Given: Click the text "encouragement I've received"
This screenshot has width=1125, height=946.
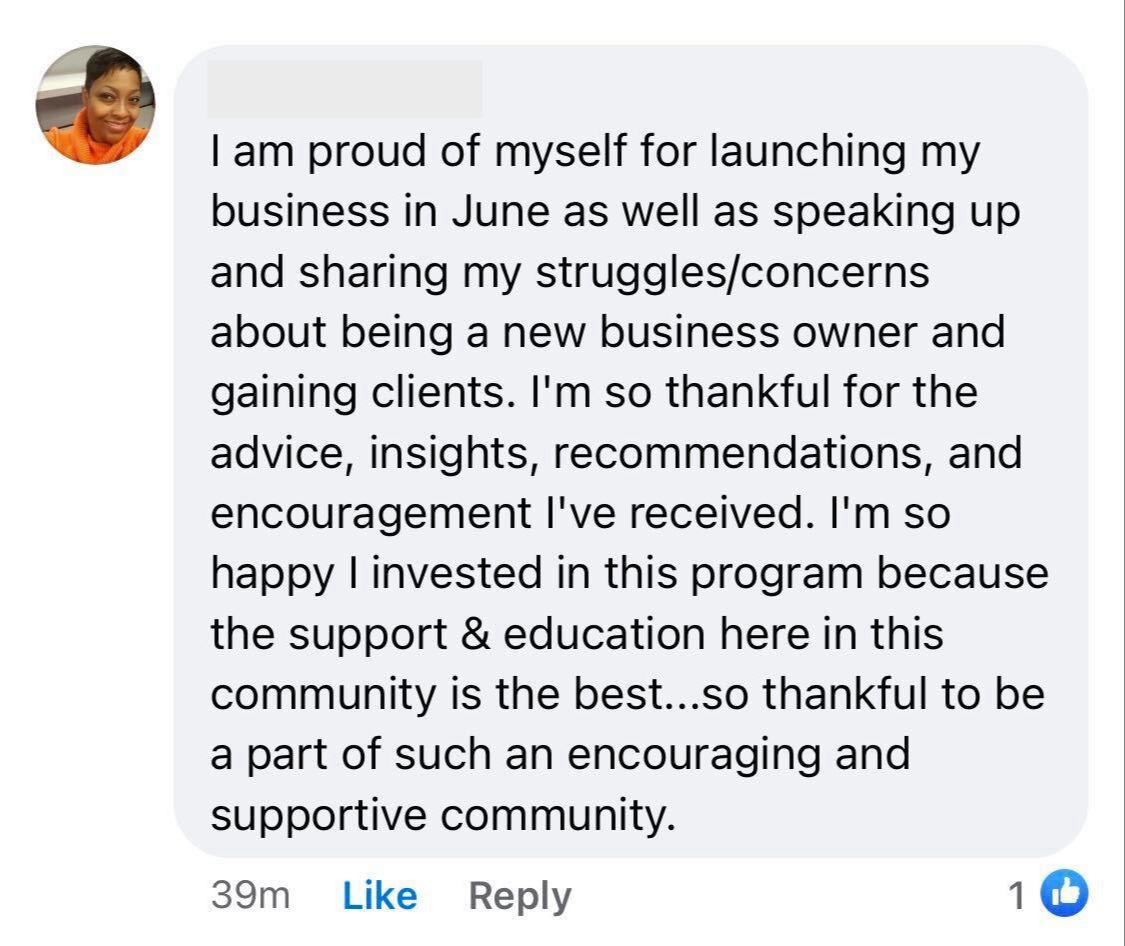Looking at the screenshot, I should click(507, 513).
